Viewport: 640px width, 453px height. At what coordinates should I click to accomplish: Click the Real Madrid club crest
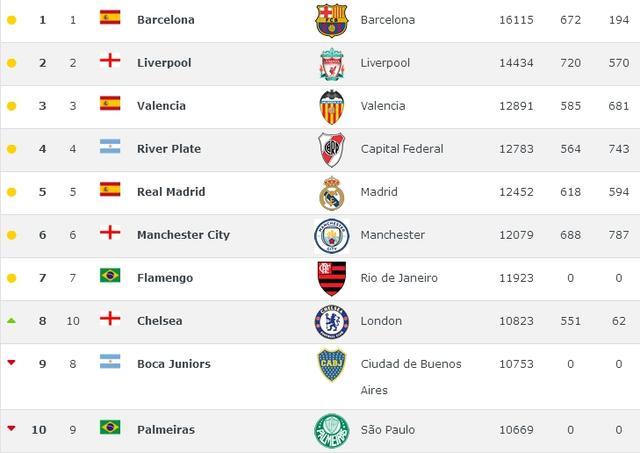(x=331, y=193)
